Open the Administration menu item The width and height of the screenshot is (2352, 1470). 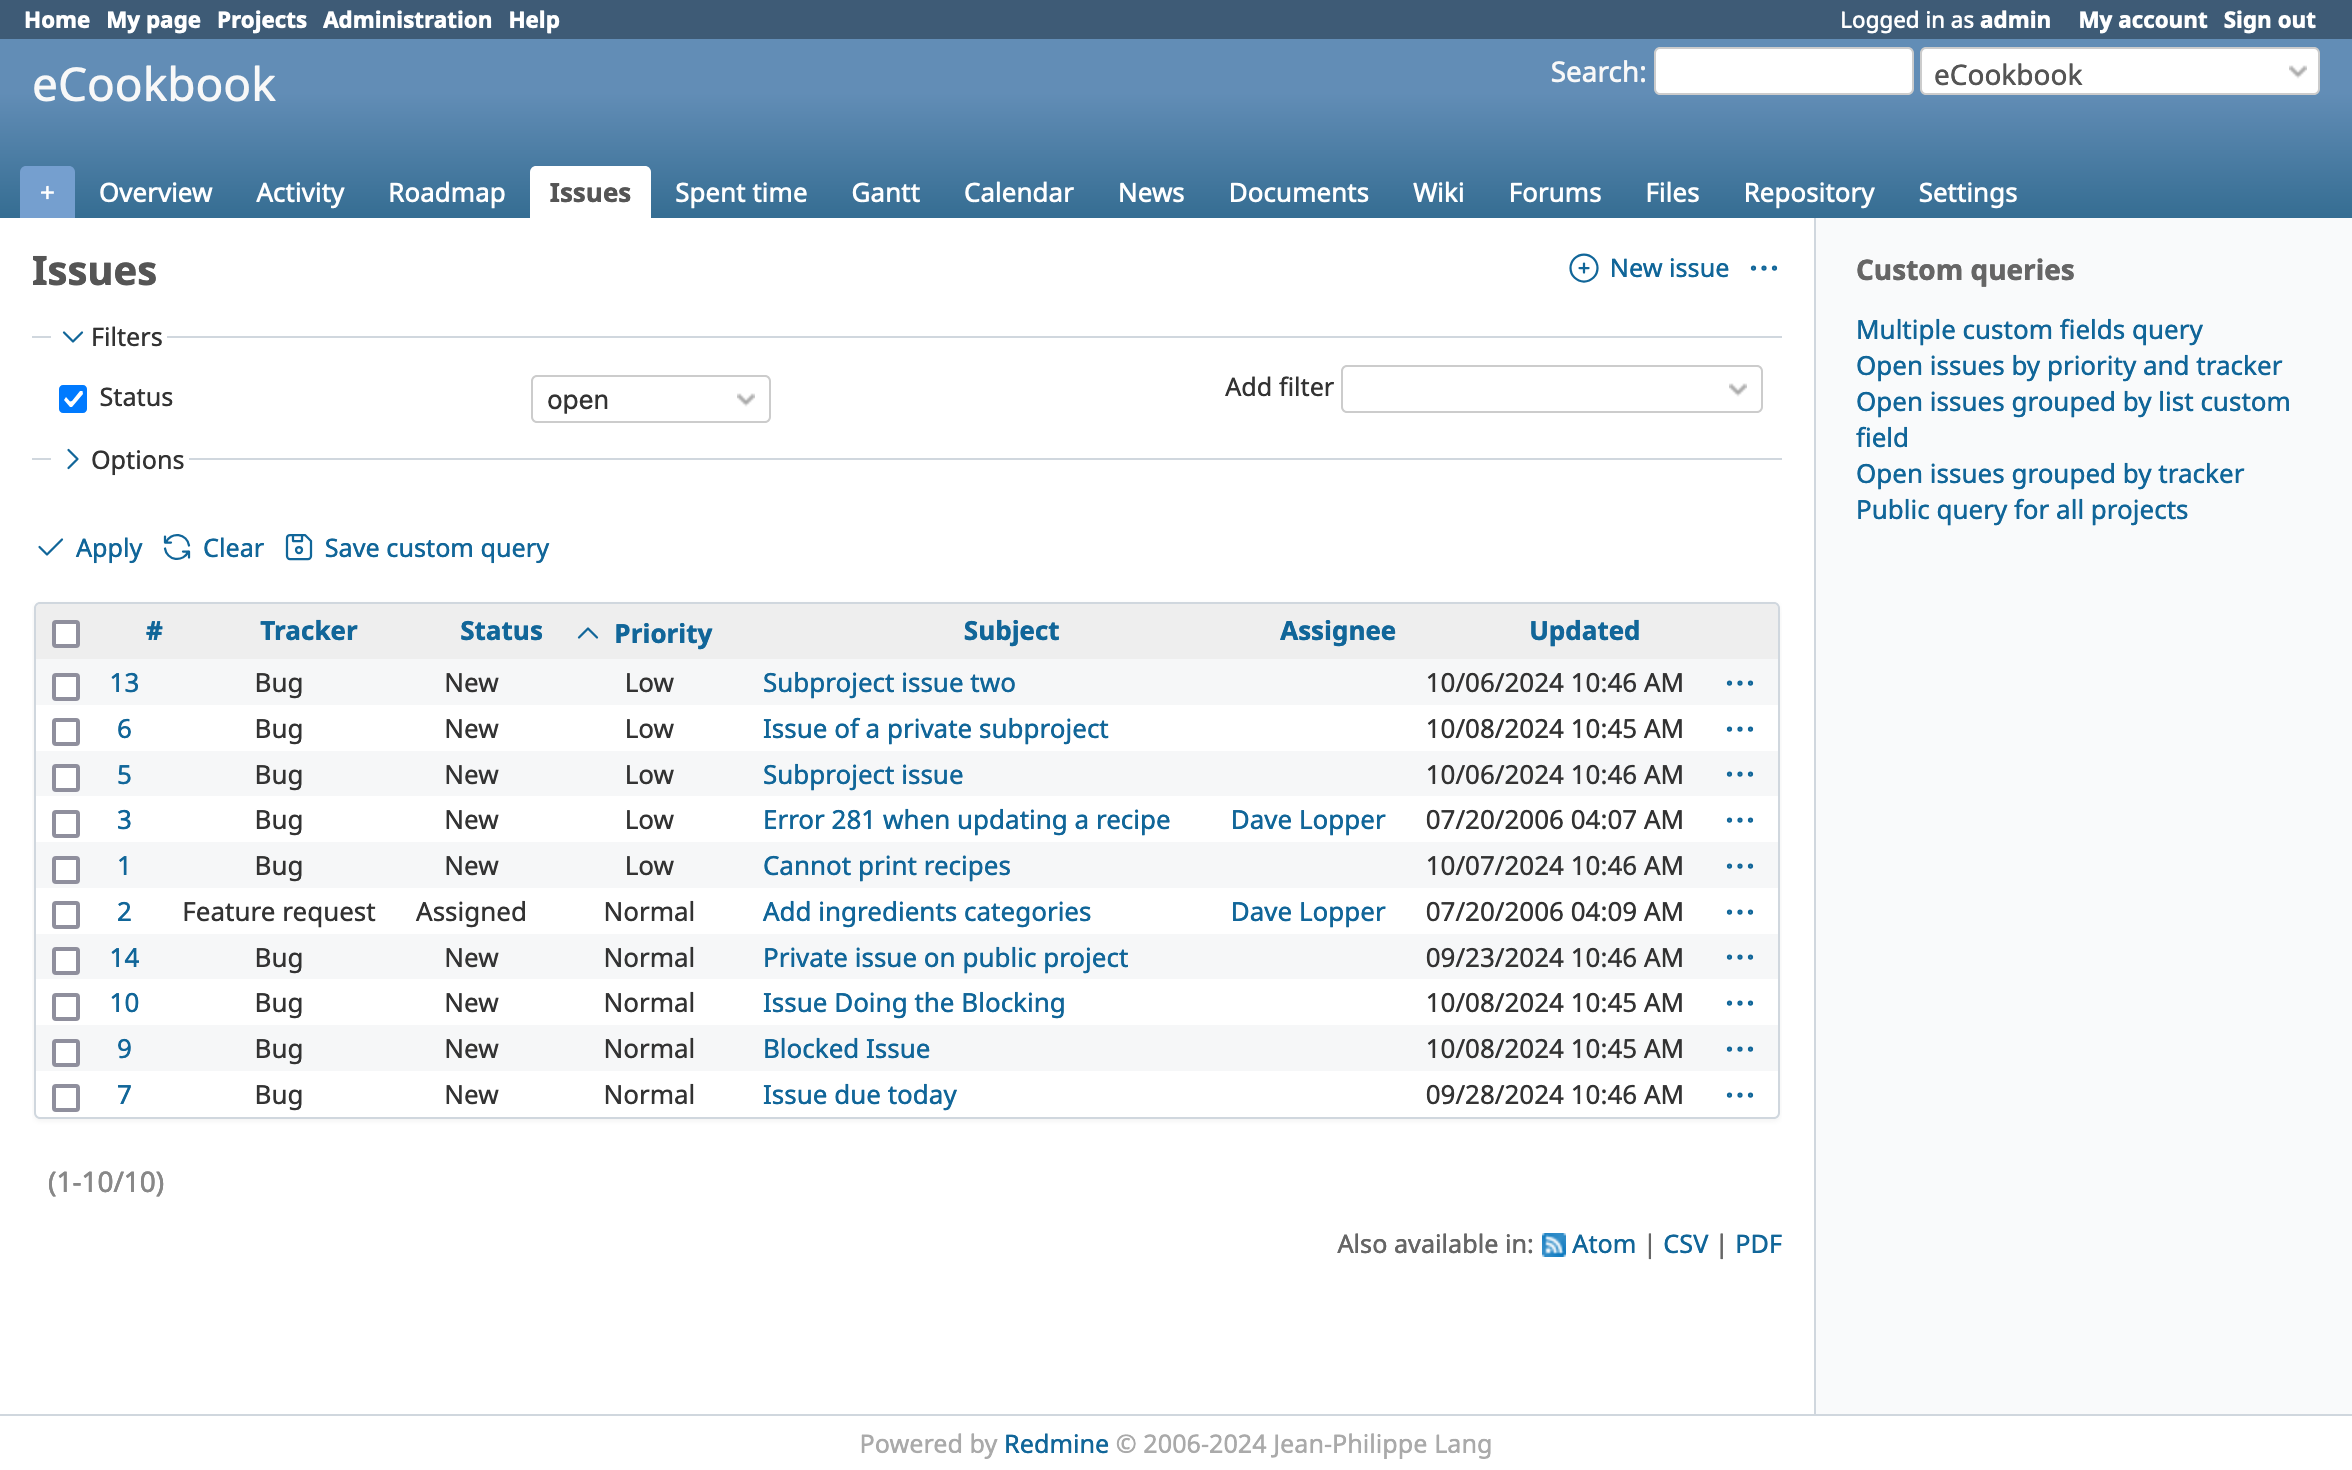pos(407,20)
